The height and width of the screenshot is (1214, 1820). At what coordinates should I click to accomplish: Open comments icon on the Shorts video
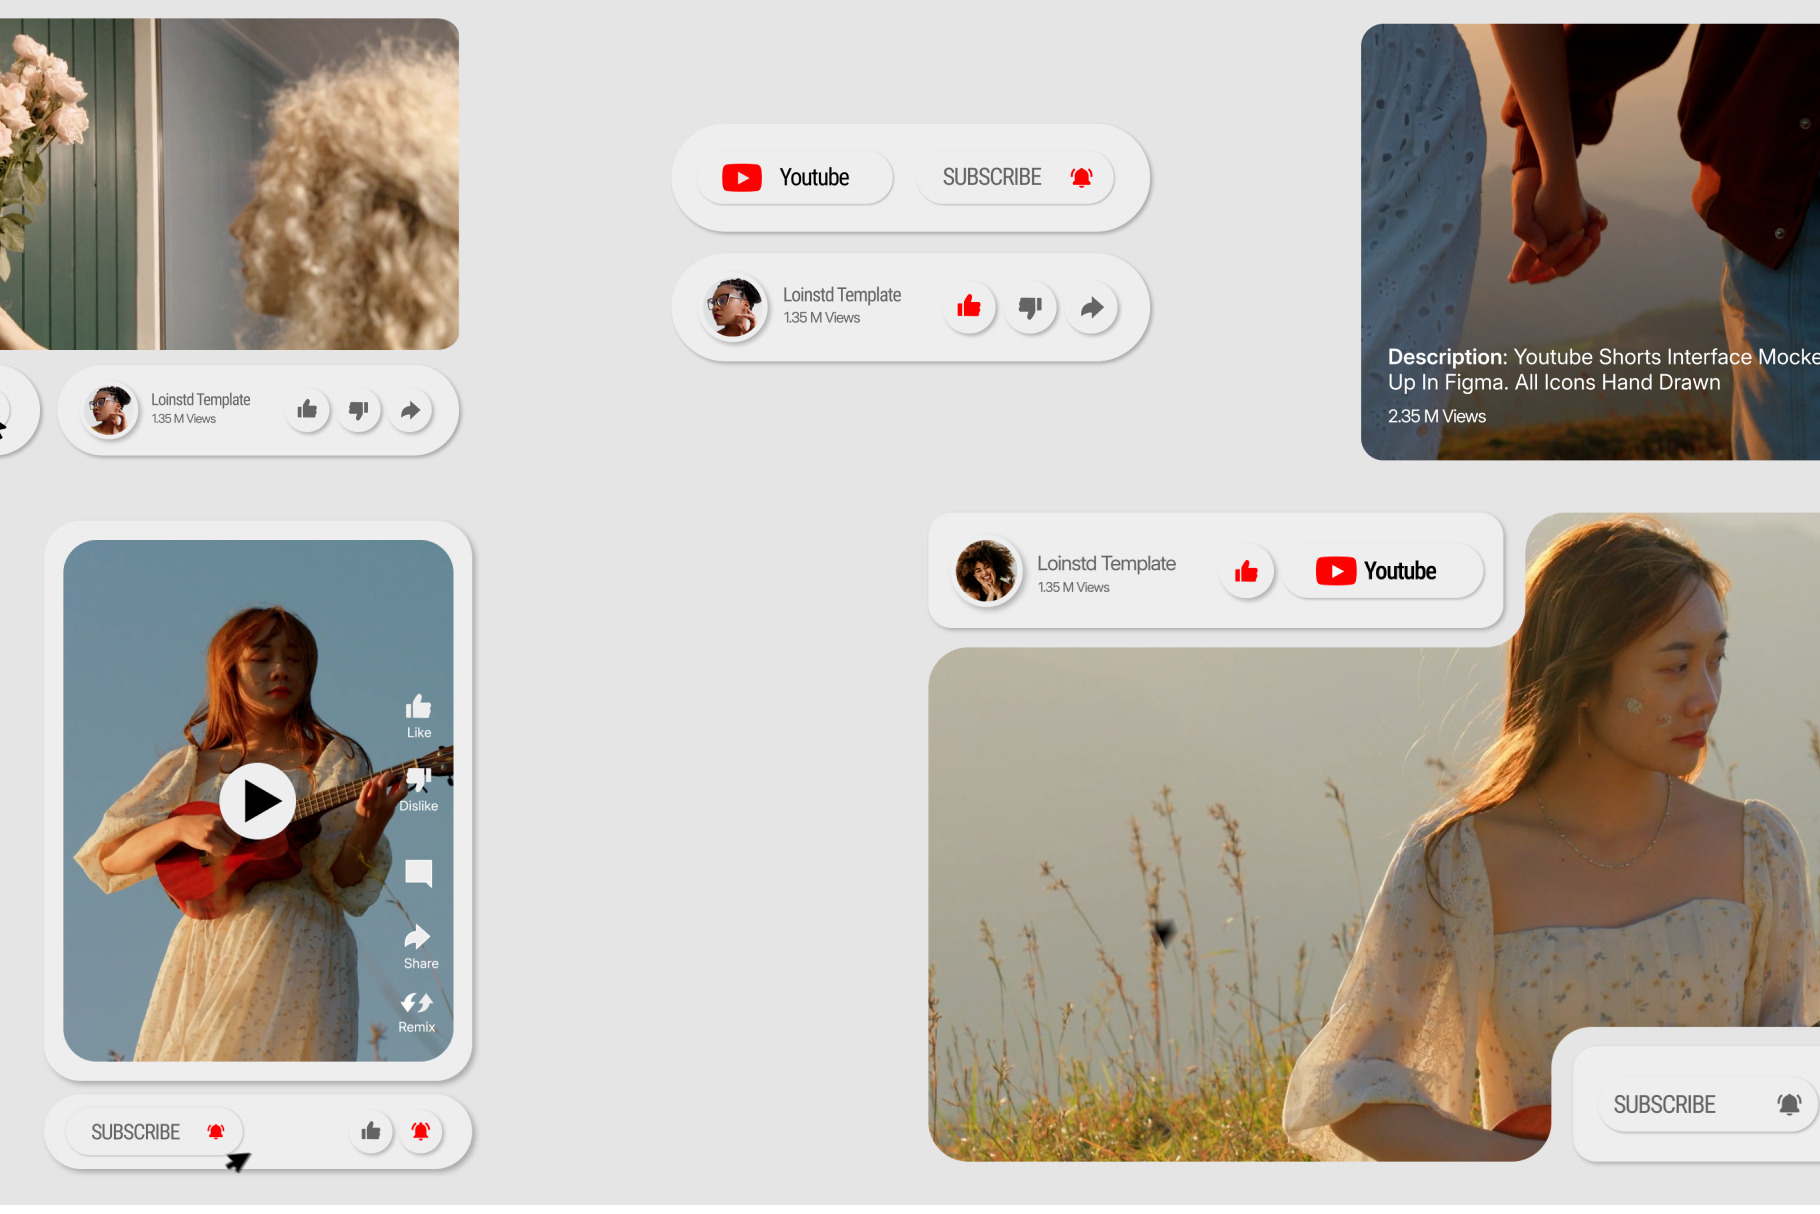(418, 873)
